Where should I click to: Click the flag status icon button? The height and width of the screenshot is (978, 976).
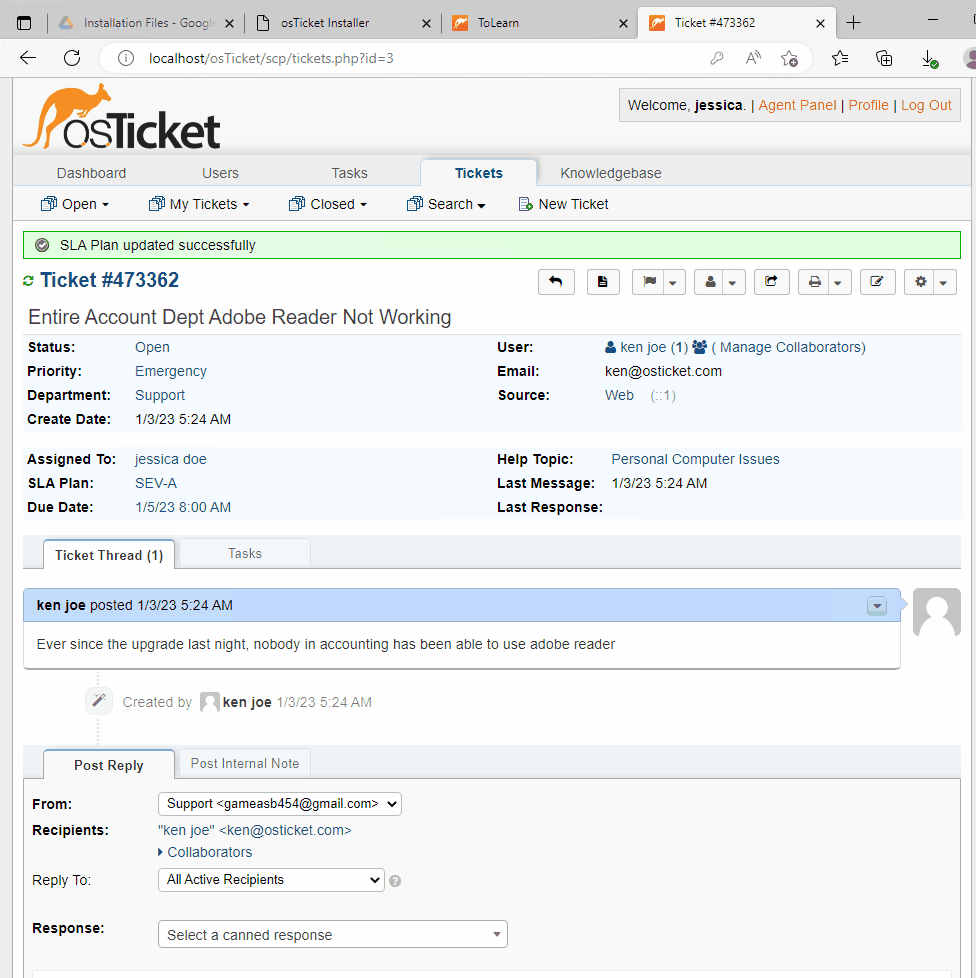[x=649, y=282]
